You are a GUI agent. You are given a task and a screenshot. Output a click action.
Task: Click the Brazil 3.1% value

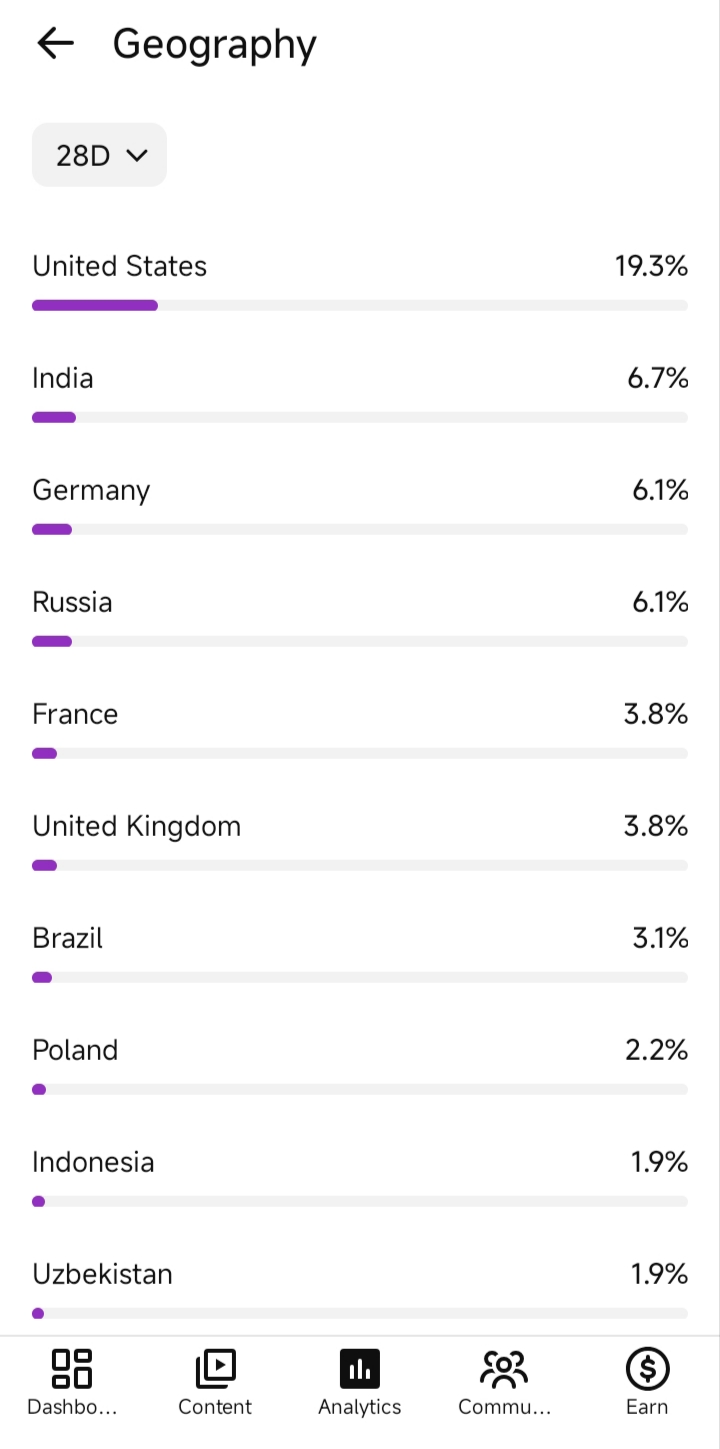click(660, 938)
